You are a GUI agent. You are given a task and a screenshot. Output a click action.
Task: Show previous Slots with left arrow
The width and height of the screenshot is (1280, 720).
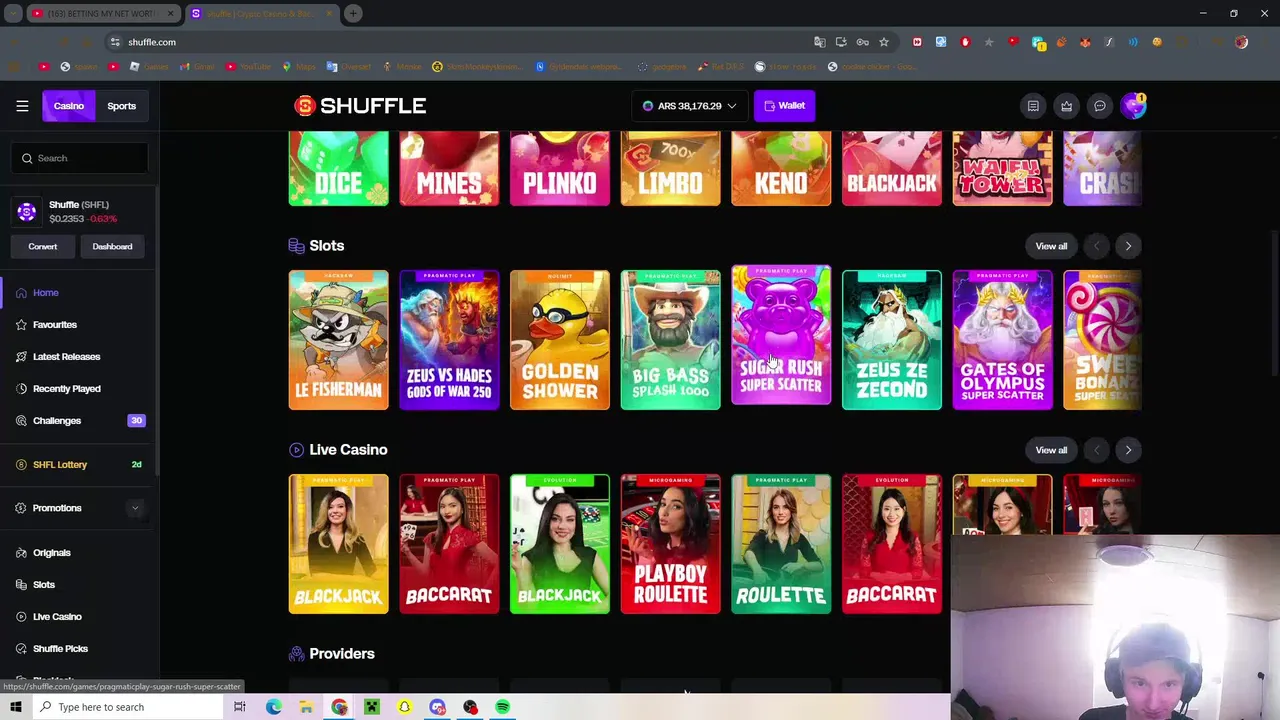(1096, 246)
